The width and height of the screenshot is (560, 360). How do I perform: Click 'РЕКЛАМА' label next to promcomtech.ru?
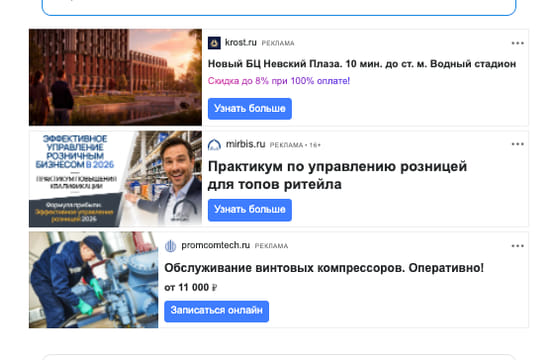(x=271, y=246)
